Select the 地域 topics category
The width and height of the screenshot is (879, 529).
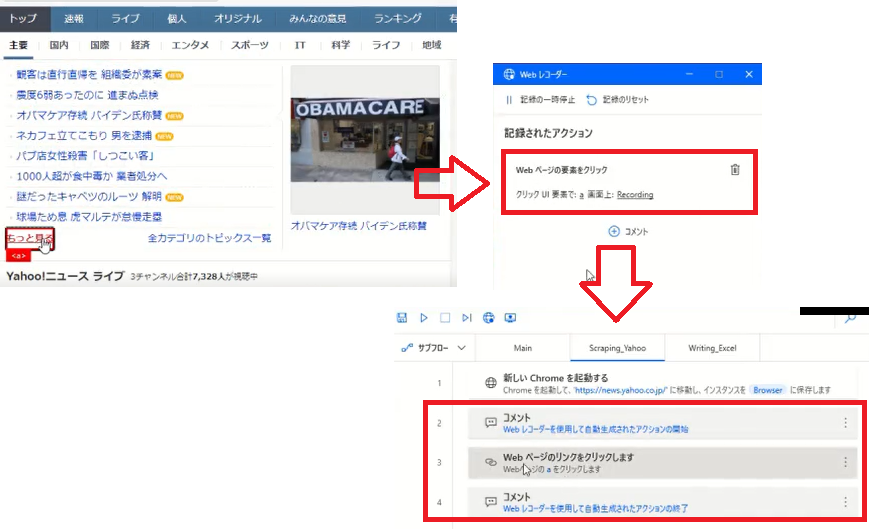[x=432, y=45]
